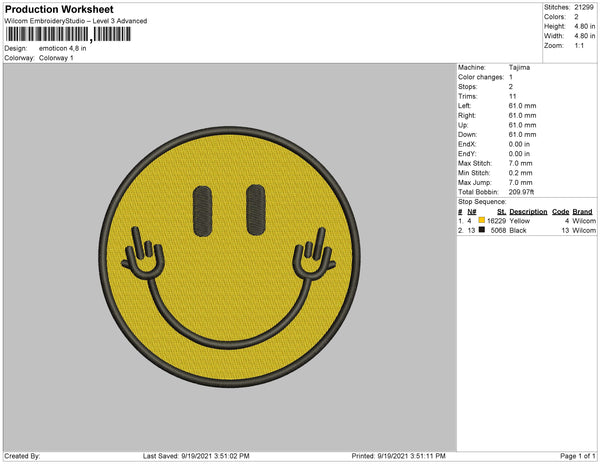Click the Left value 61.0 mm
The image size is (600, 464).
tap(522, 106)
